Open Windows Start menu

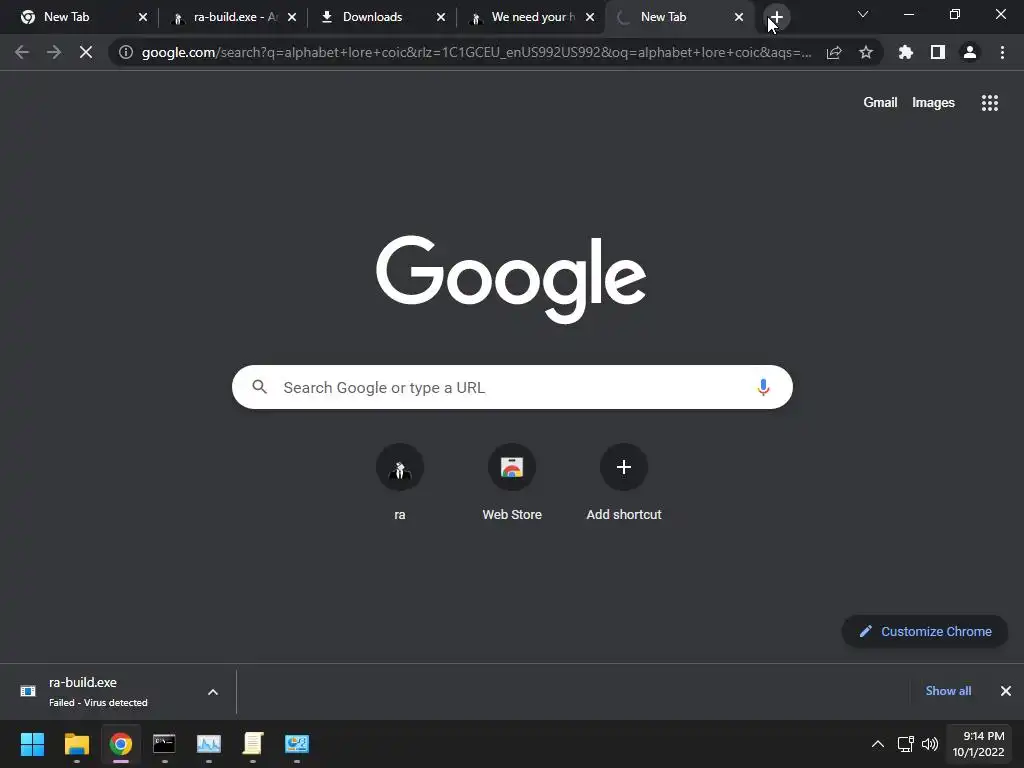[32, 744]
